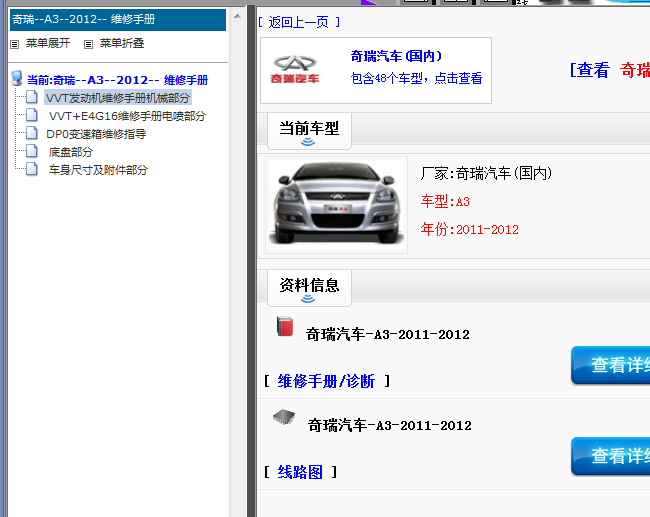This screenshot has height=517, width=650.
Task: Click the 年份:2011-2012 red text
Action: (x=469, y=229)
